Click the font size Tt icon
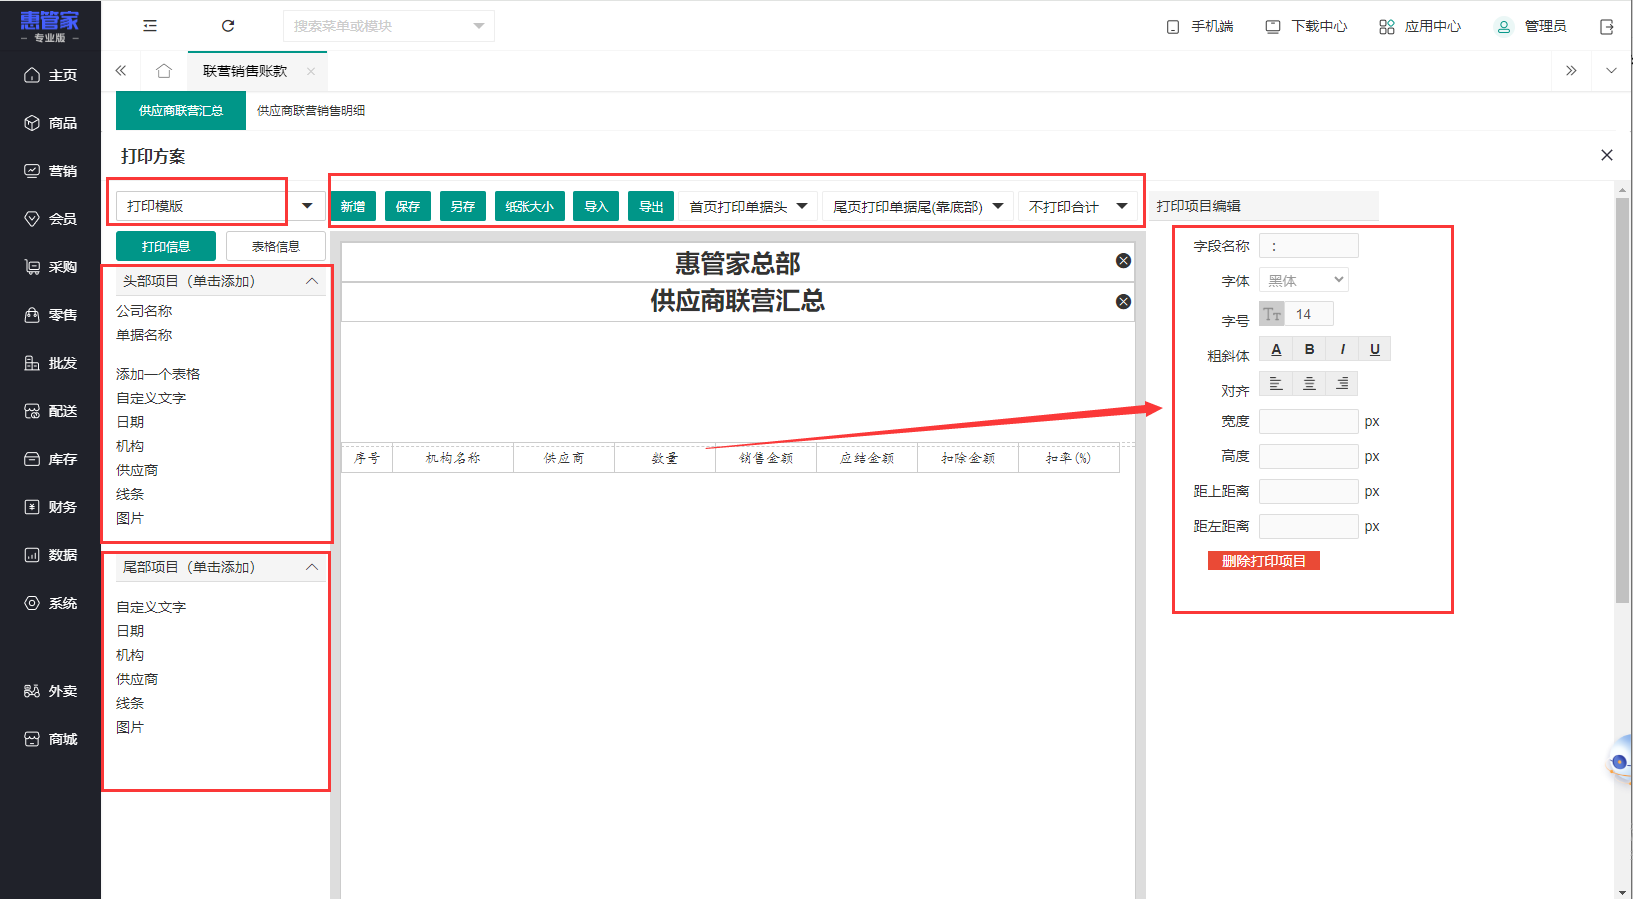Image resolution: width=1633 pixels, height=899 pixels. click(x=1272, y=314)
